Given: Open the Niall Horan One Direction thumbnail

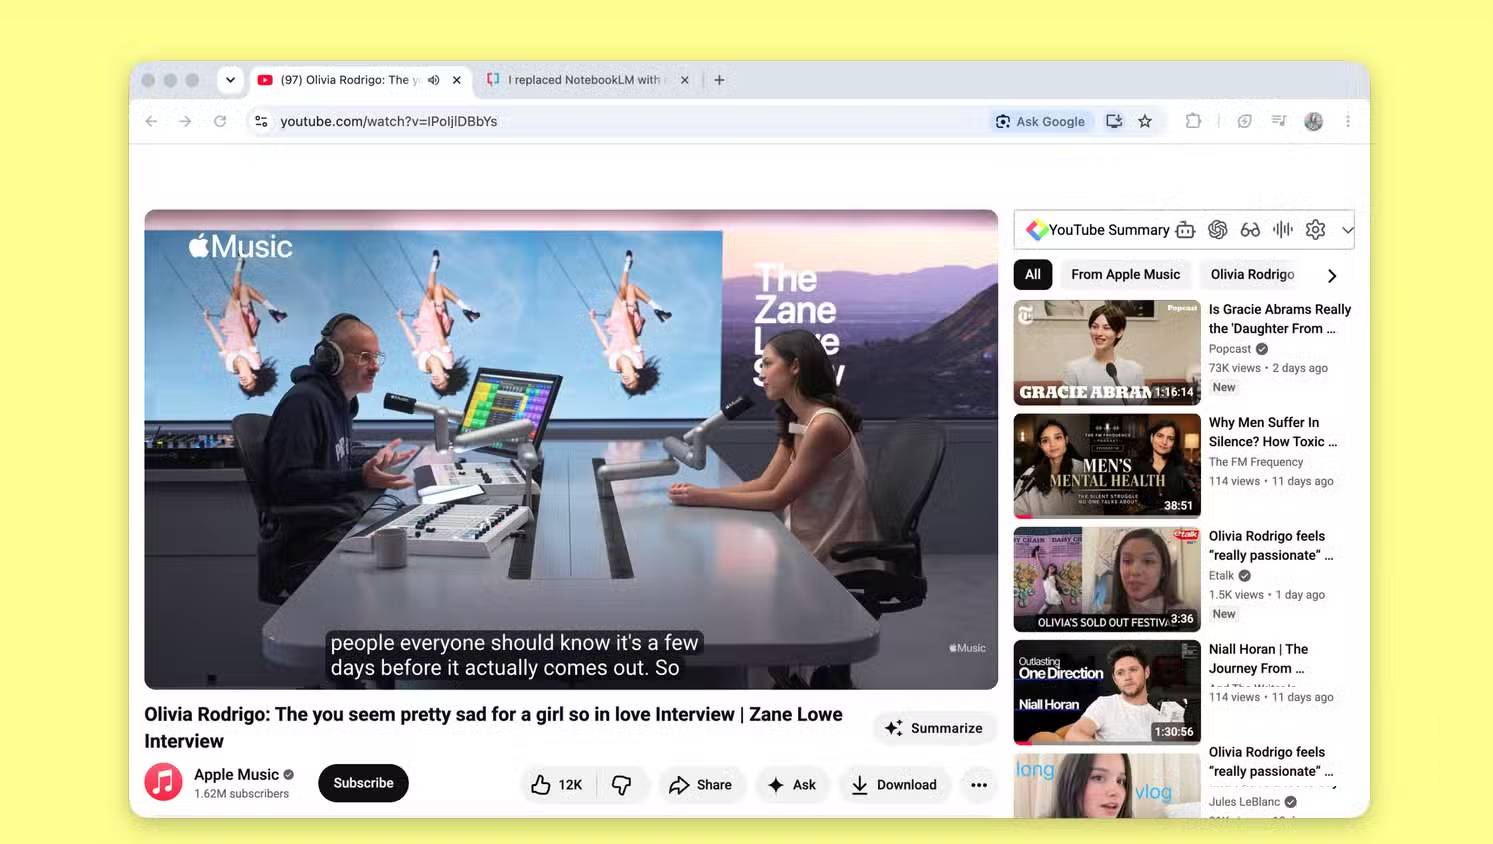Looking at the screenshot, I should click(1107, 692).
